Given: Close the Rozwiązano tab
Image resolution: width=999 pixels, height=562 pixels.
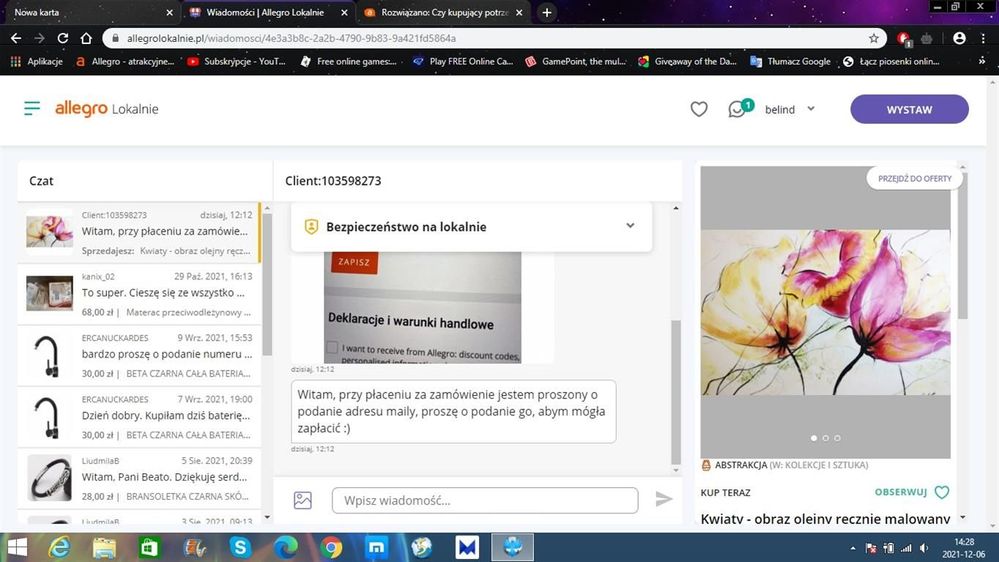Looking at the screenshot, I should [x=519, y=13].
